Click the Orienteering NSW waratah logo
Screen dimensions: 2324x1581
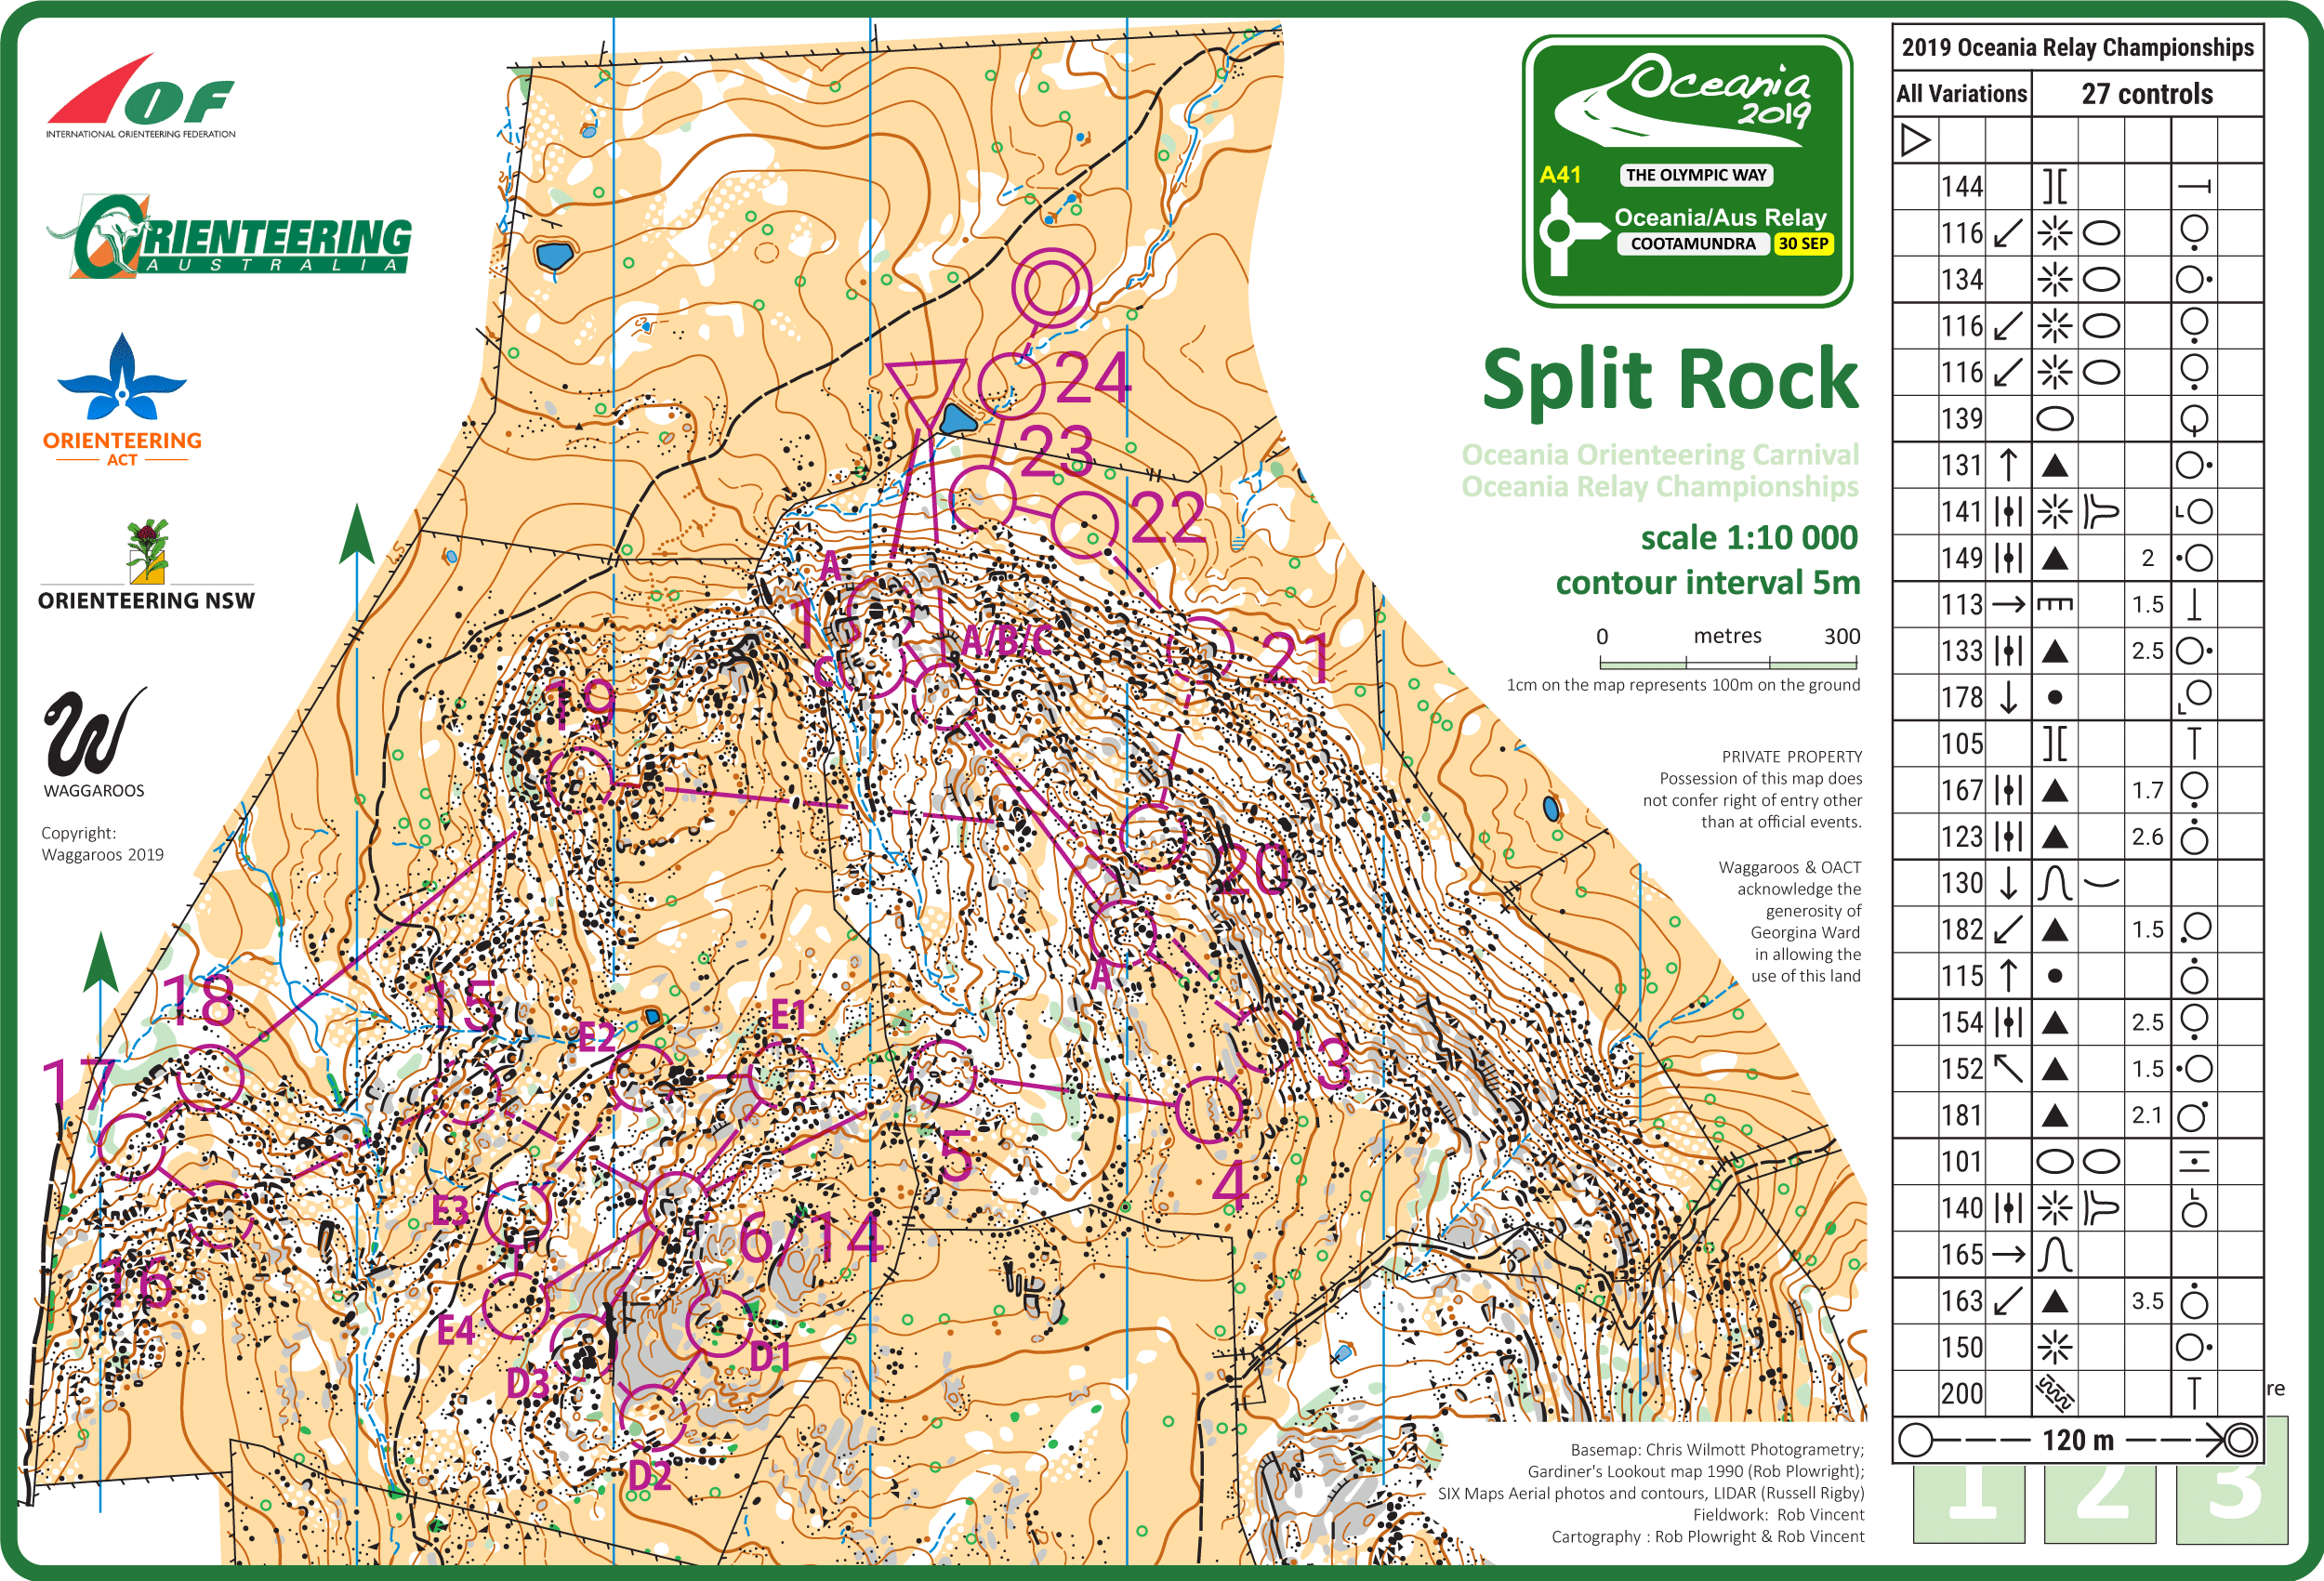point(147,565)
